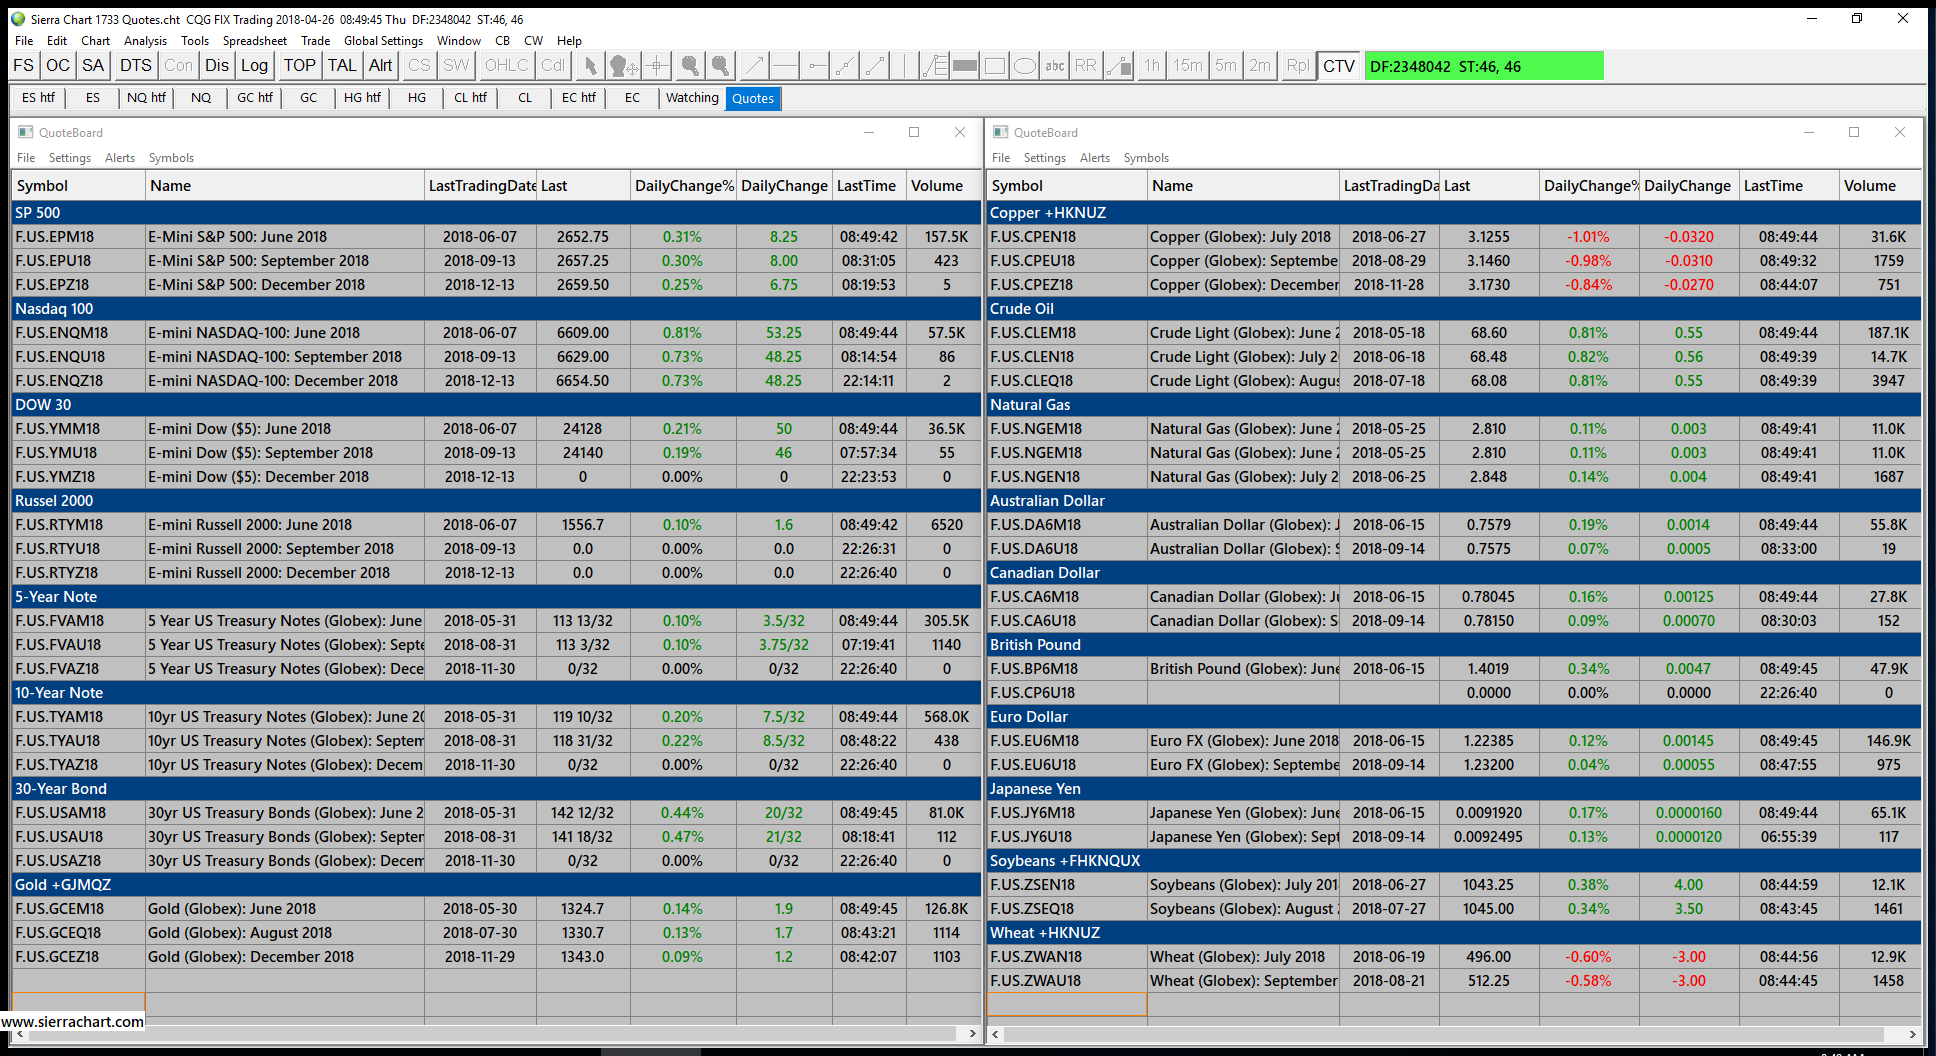Toggle the FS toolbar button
The width and height of the screenshot is (1936, 1056).
click(24, 66)
